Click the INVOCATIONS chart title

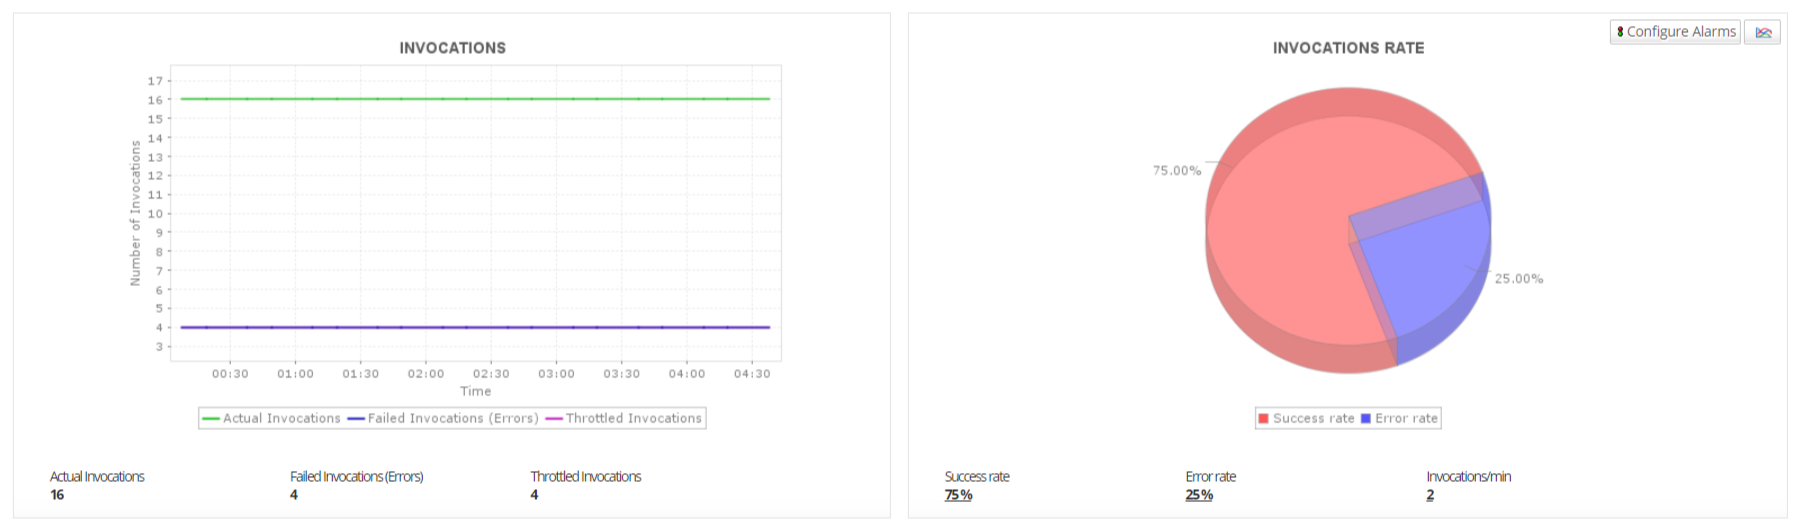pos(452,48)
